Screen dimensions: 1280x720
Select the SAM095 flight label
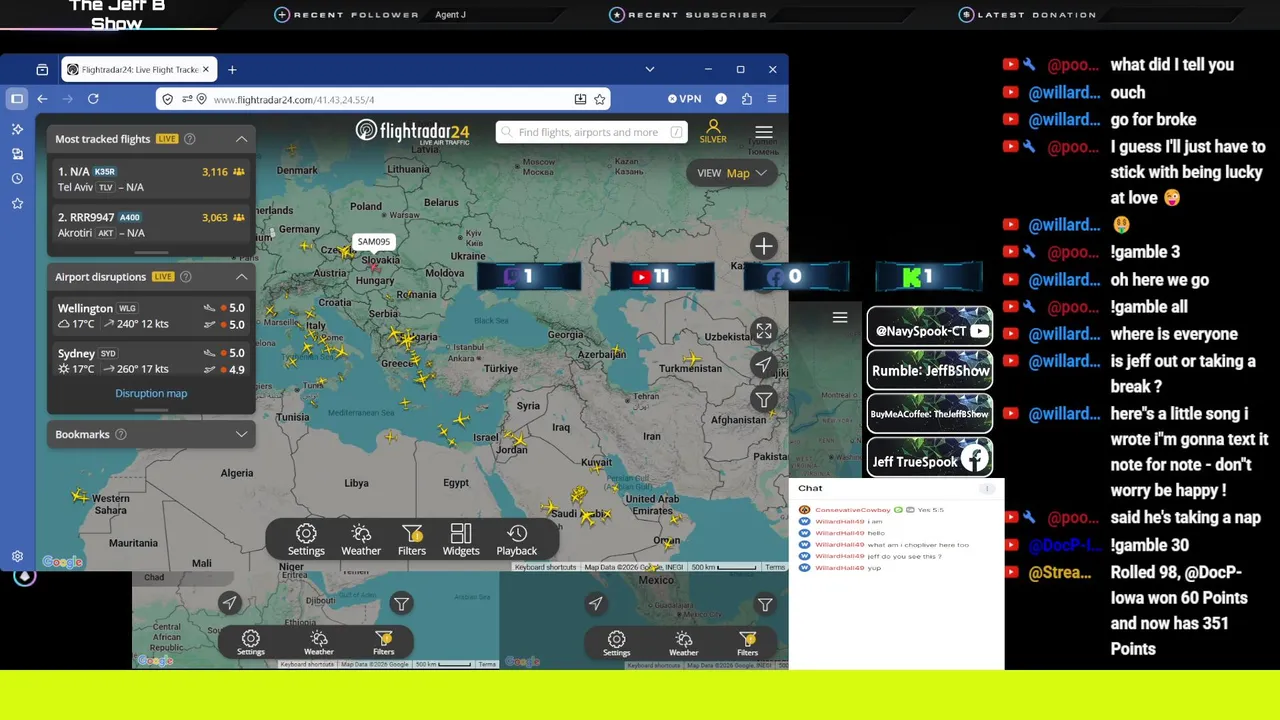[374, 241]
